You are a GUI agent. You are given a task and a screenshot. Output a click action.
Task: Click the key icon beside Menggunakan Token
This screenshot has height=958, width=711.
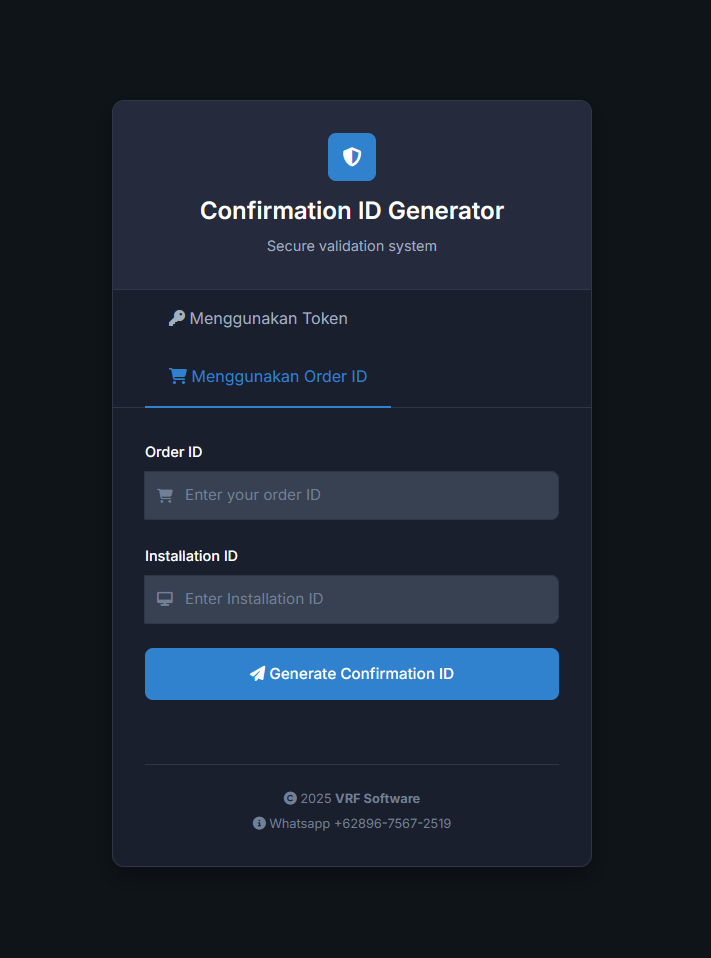(177, 318)
